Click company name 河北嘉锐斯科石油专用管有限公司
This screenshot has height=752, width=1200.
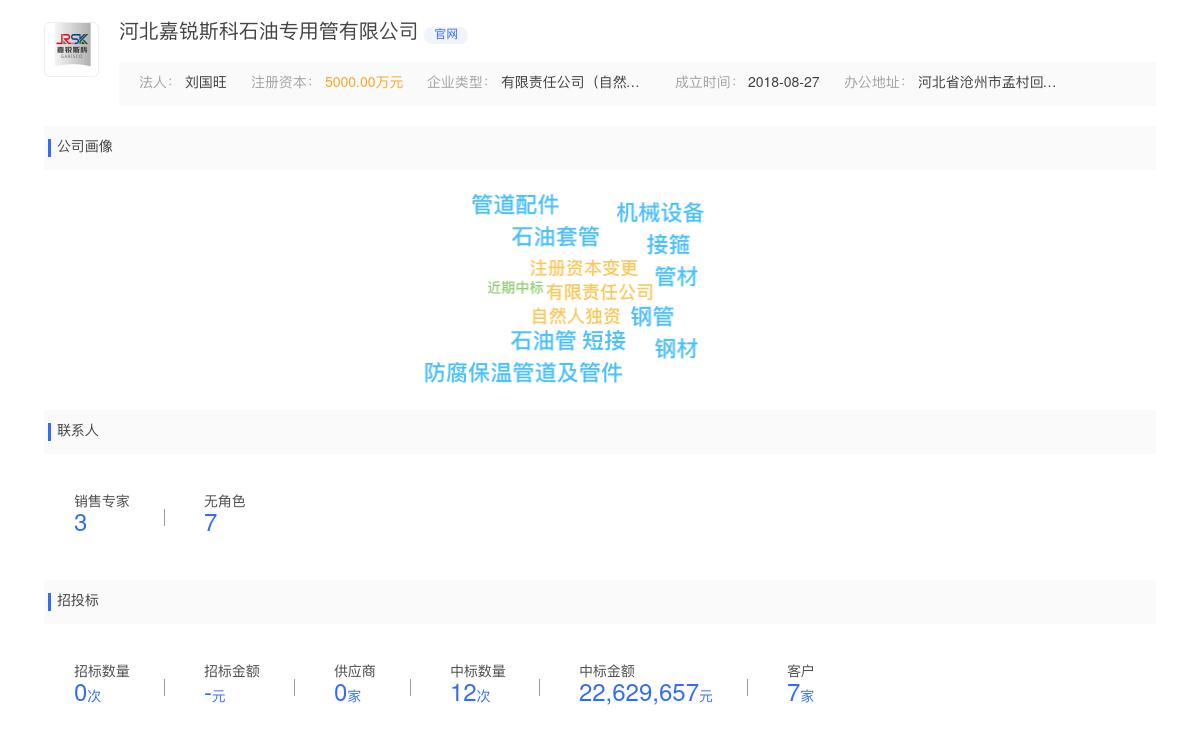point(268,32)
